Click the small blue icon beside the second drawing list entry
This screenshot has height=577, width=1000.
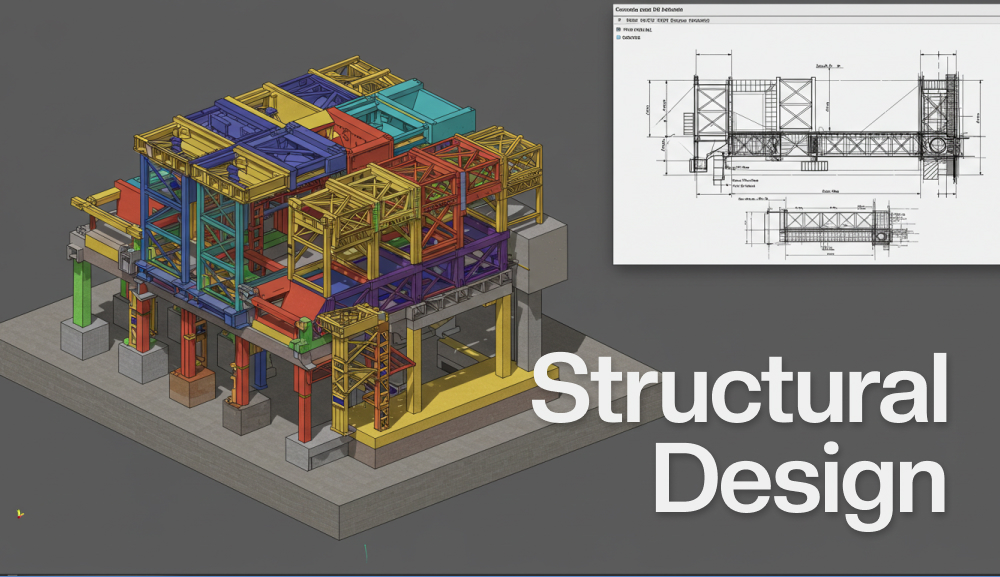618,37
